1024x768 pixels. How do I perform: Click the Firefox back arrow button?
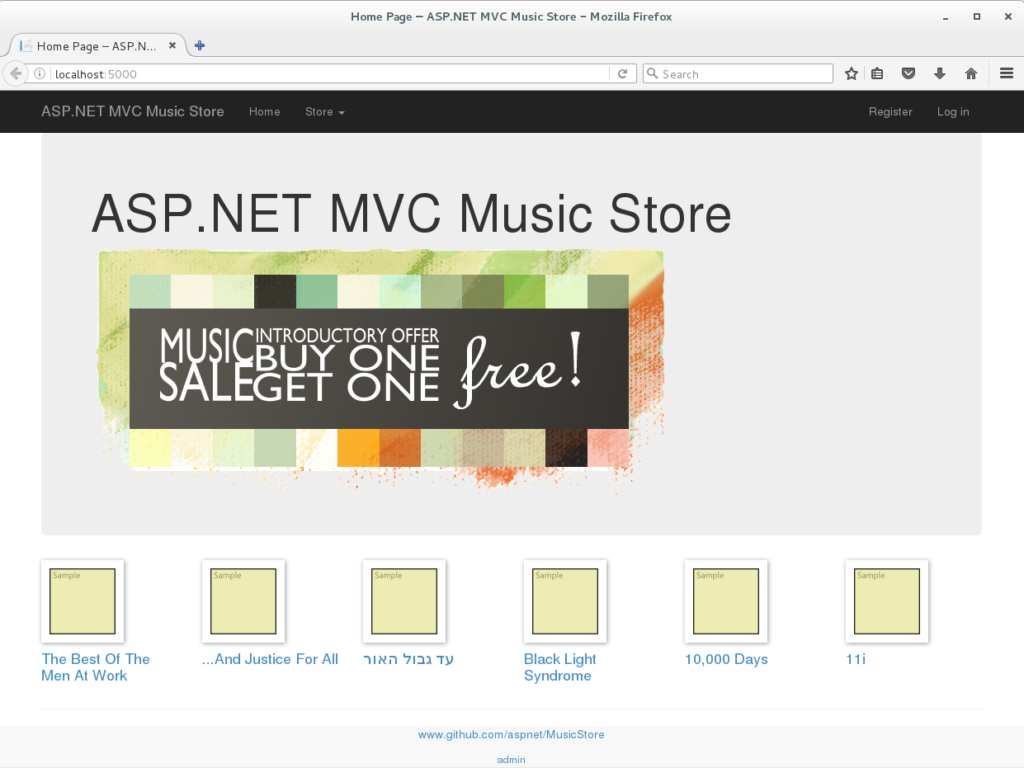(x=16, y=74)
